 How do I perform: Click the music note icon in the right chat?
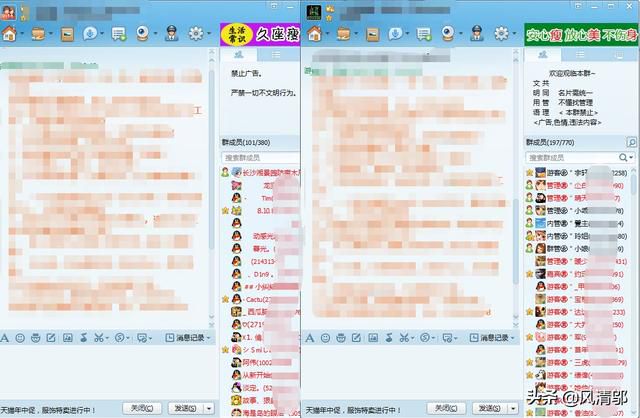click(x=389, y=338)
